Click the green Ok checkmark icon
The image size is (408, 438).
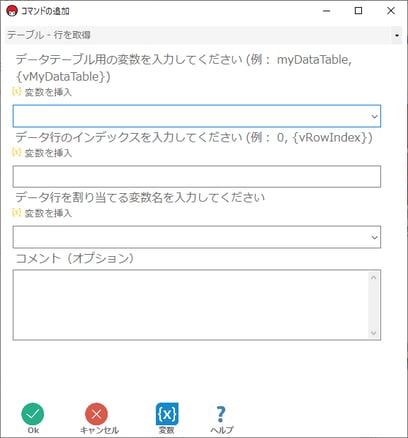coord(33,414)
